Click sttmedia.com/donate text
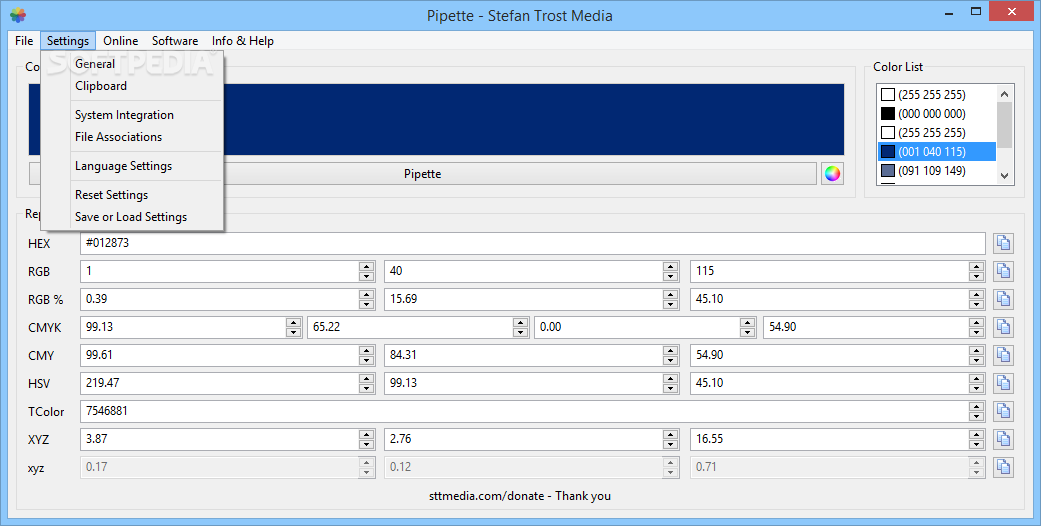This screenshot has width=1041, height=526. coord(487,496)
